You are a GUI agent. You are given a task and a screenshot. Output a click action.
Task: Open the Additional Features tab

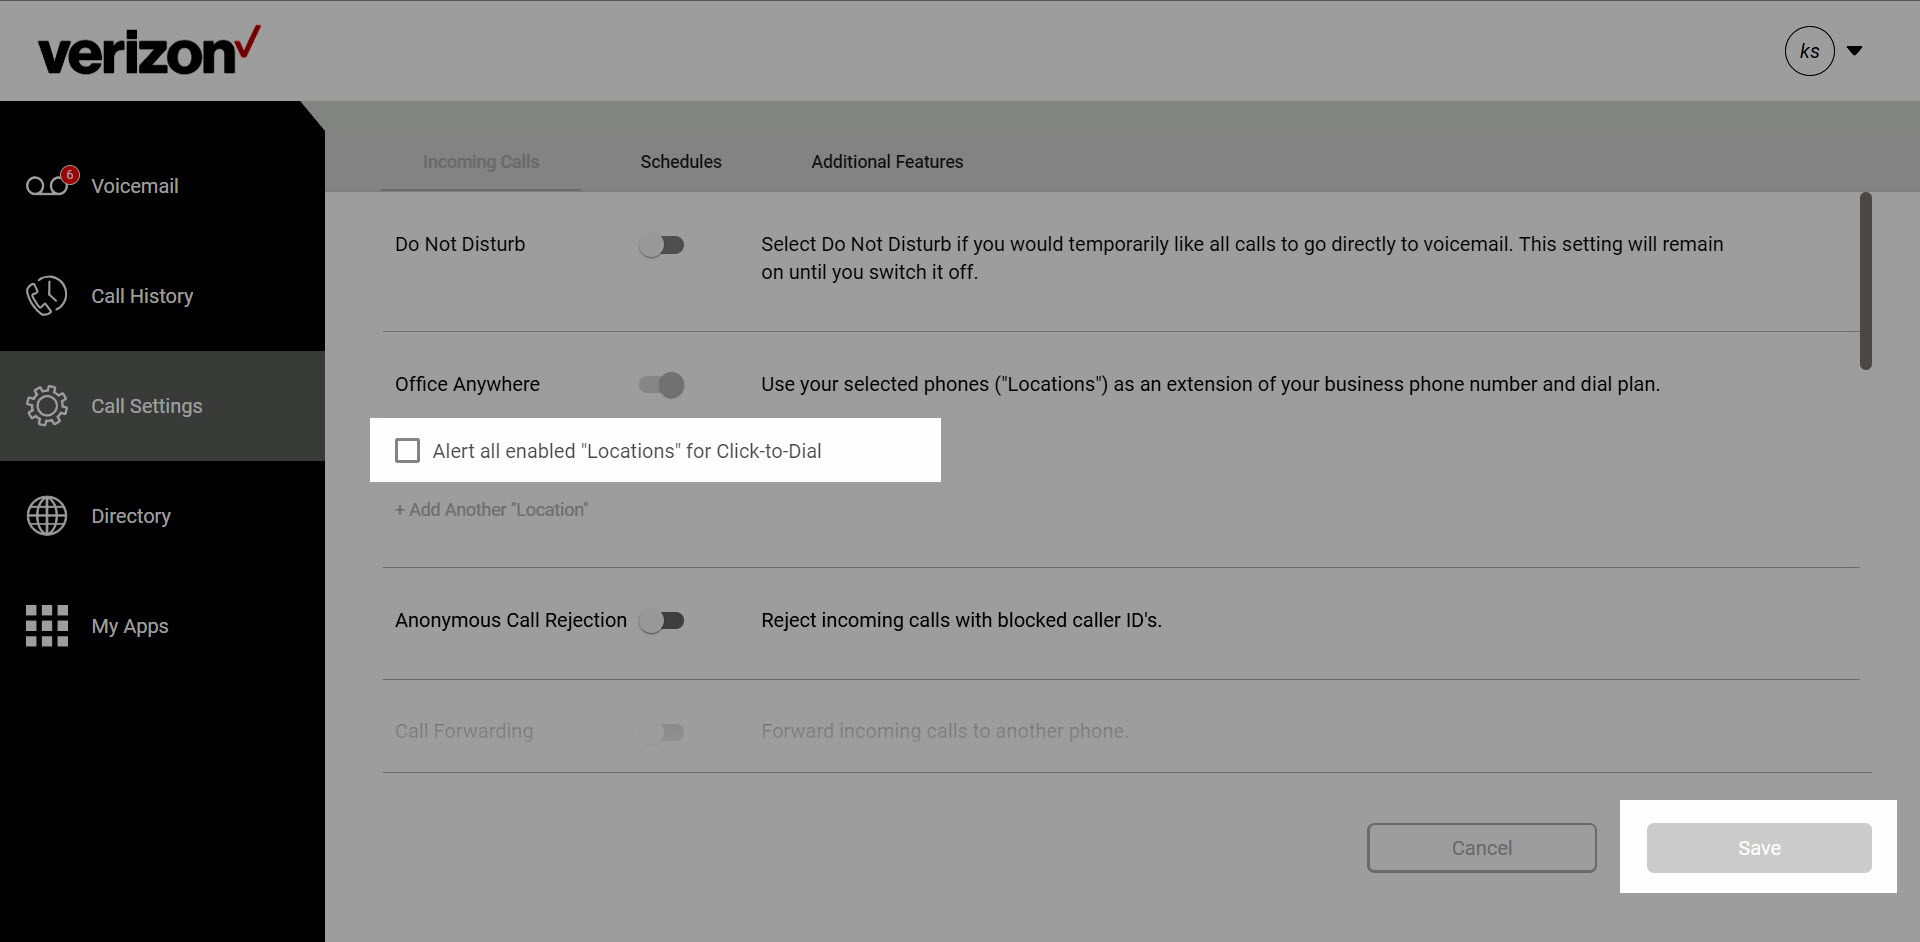887,162
